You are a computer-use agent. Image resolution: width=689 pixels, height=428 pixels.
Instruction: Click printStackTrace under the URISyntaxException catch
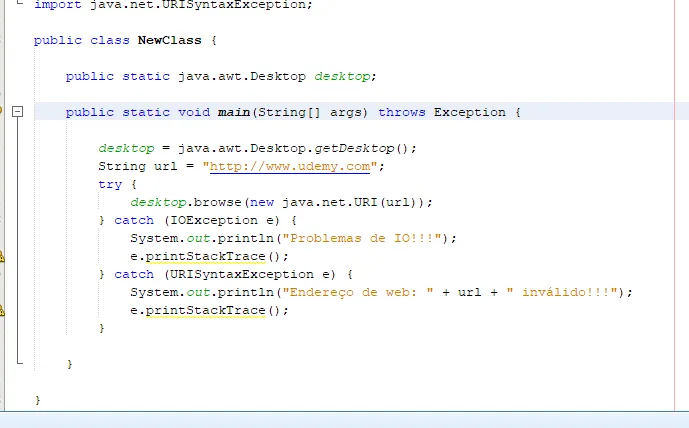click(x=206, y=311)
